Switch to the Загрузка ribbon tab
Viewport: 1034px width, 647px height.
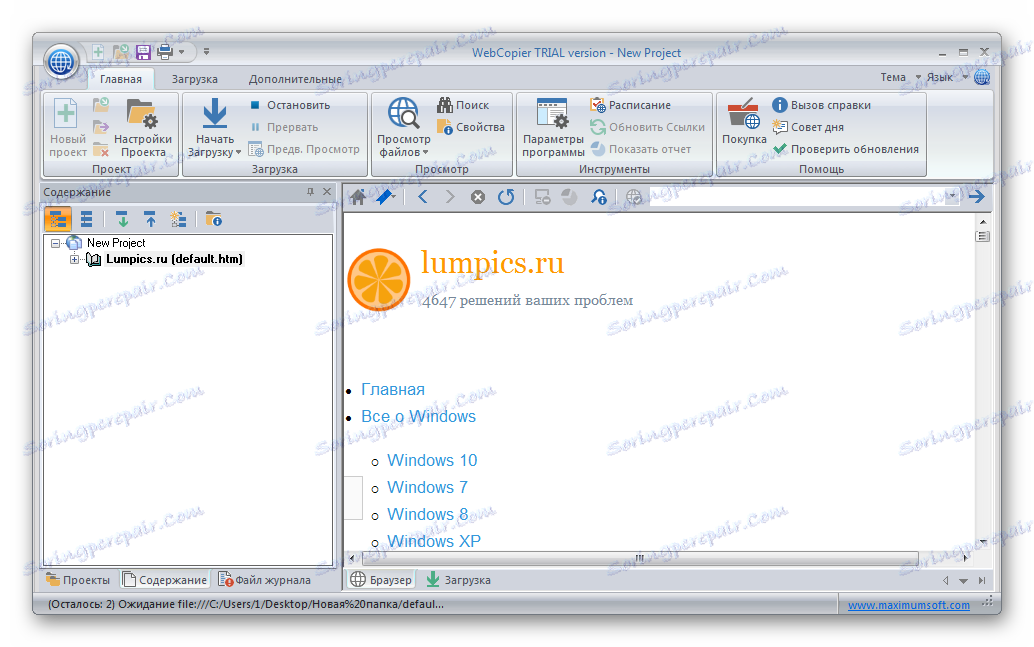[x=195, y=79]
